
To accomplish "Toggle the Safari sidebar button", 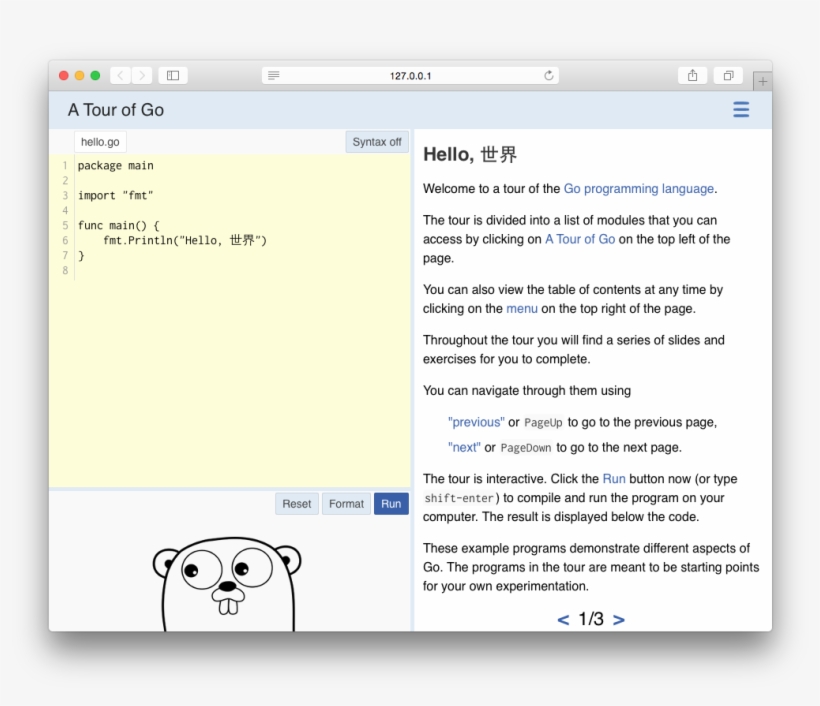I will pyautogui.click(x=173, y=76).
